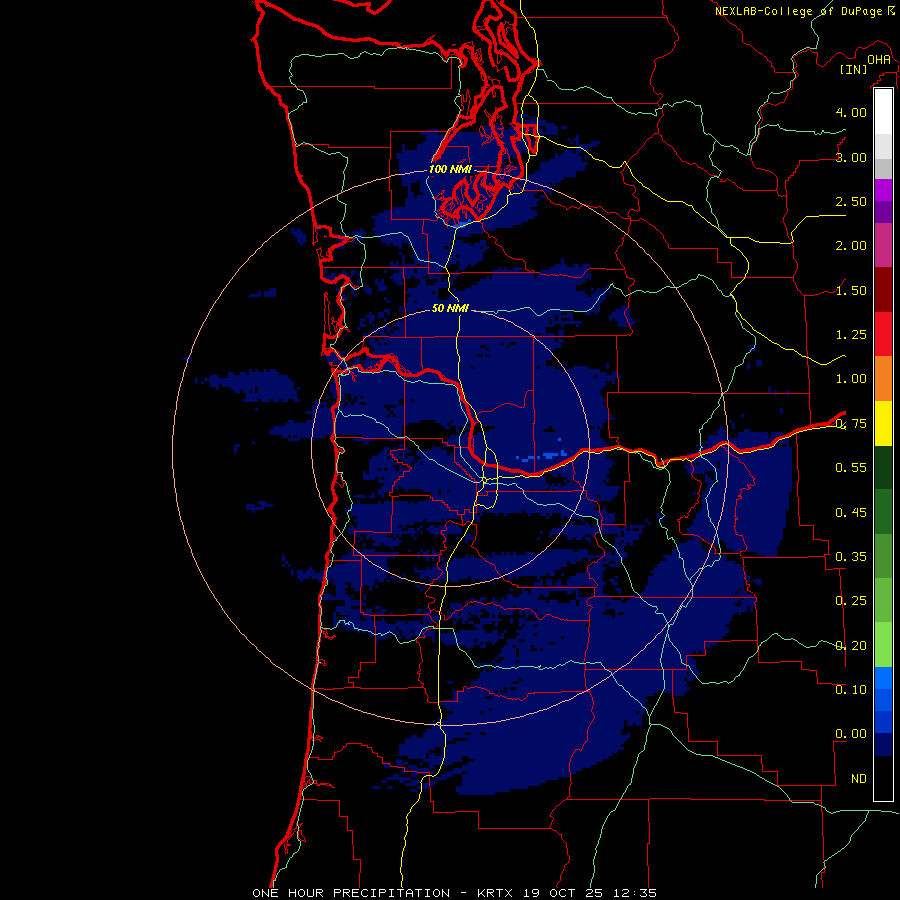This screenshot has height=900, width=900.
Task: Click the navy swatch just above ND
Action: tap(883, 744)
